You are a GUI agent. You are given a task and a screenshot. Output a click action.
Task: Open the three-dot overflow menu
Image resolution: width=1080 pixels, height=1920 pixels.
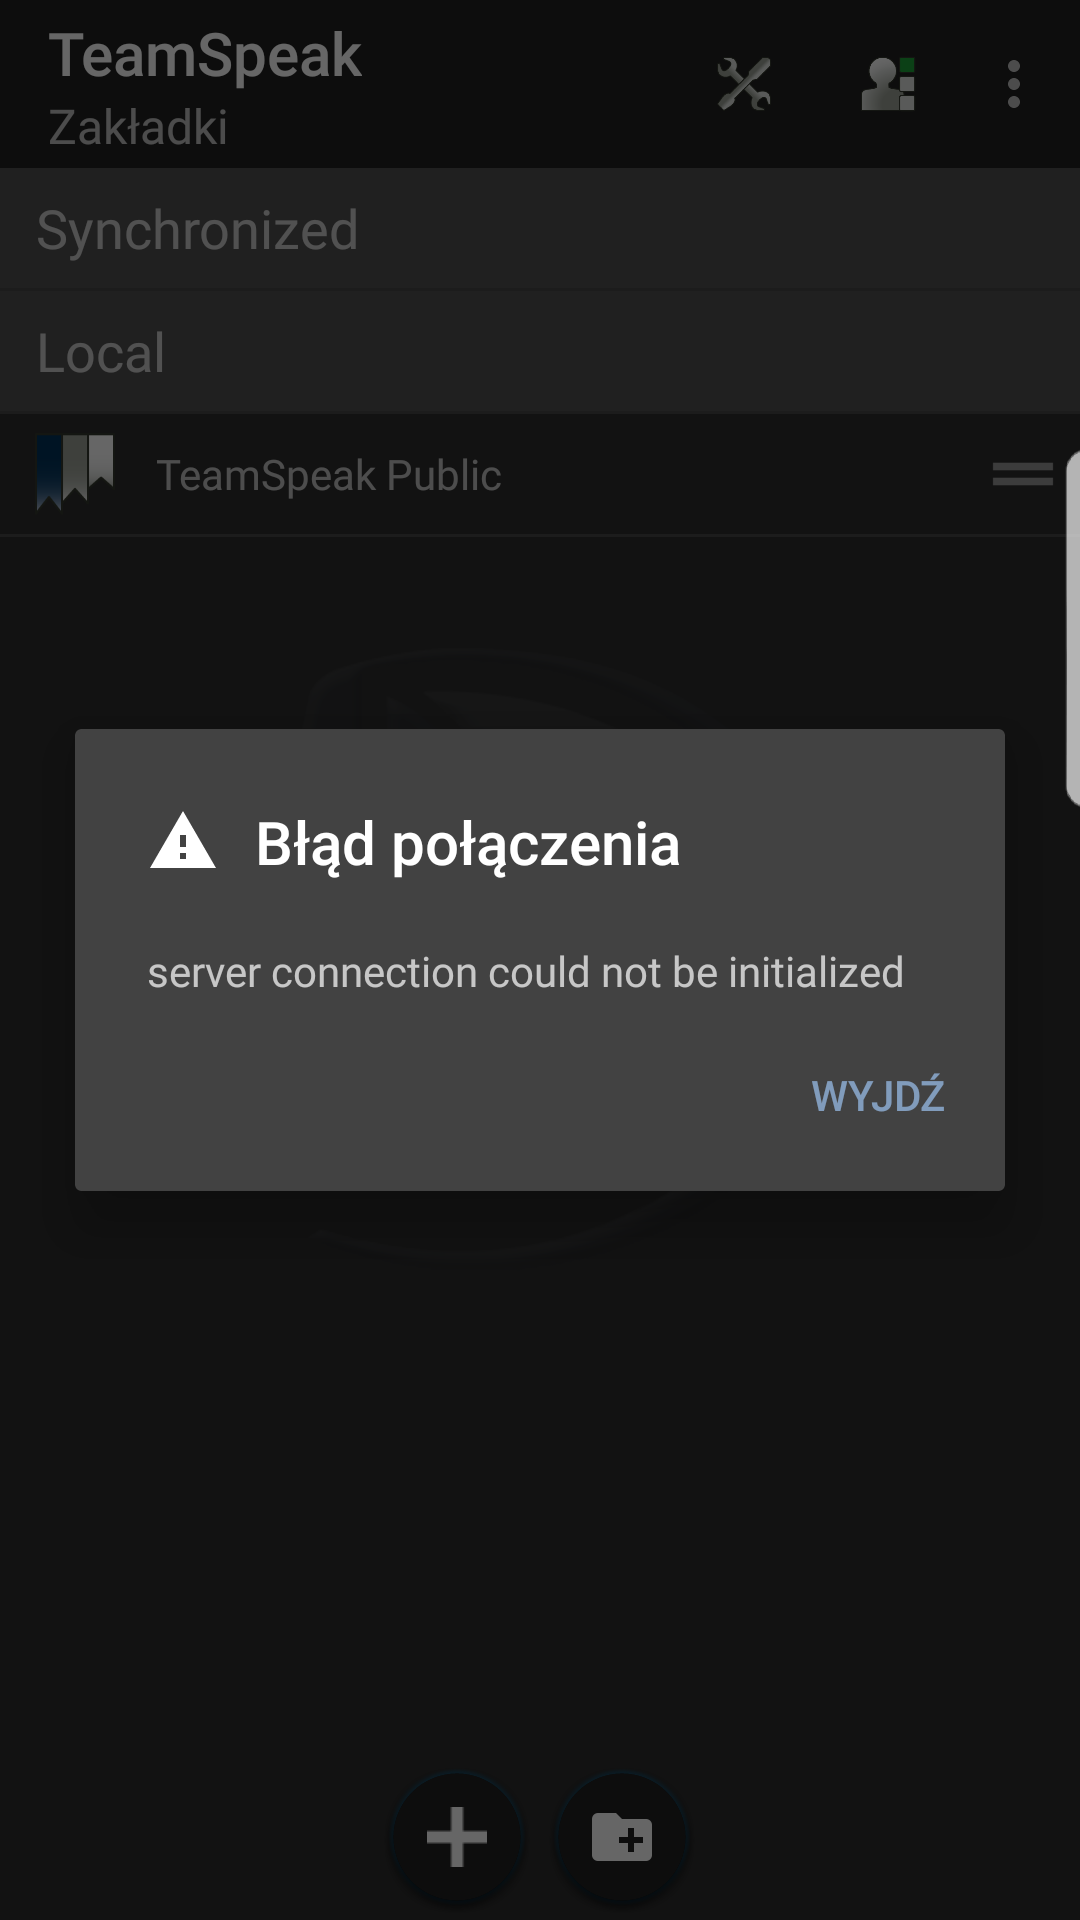coord(1014,84)
